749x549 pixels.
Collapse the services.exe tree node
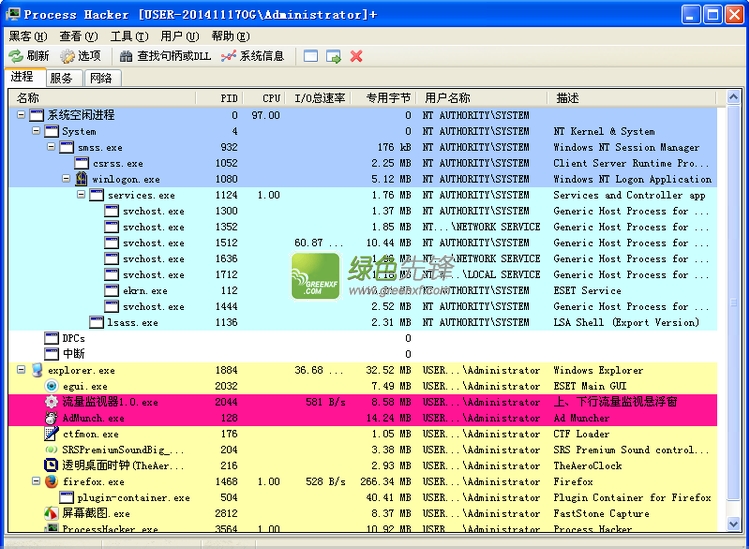coord(81,195)
